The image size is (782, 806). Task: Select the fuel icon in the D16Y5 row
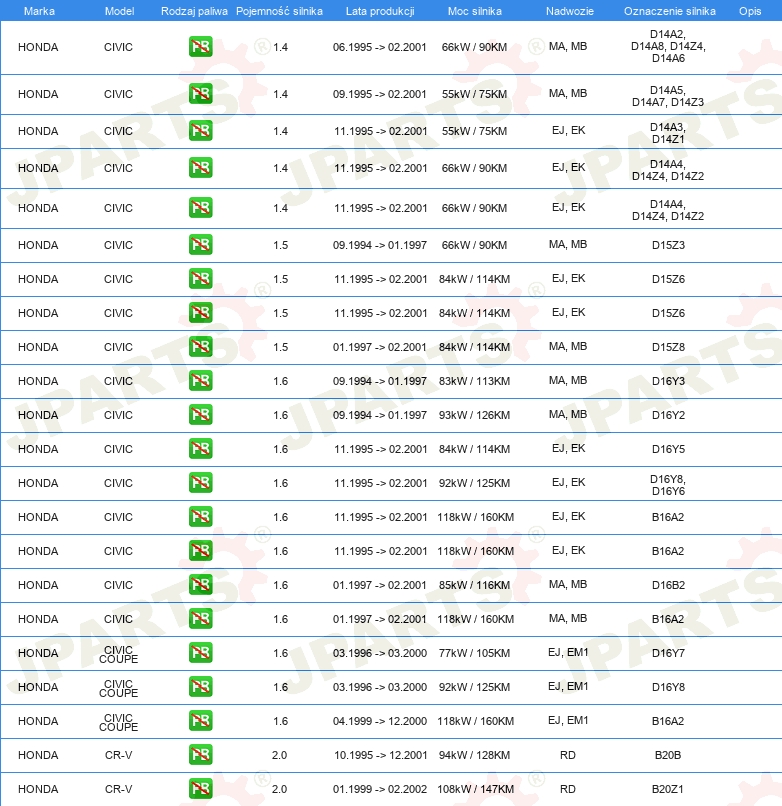(x=201, y=449)
